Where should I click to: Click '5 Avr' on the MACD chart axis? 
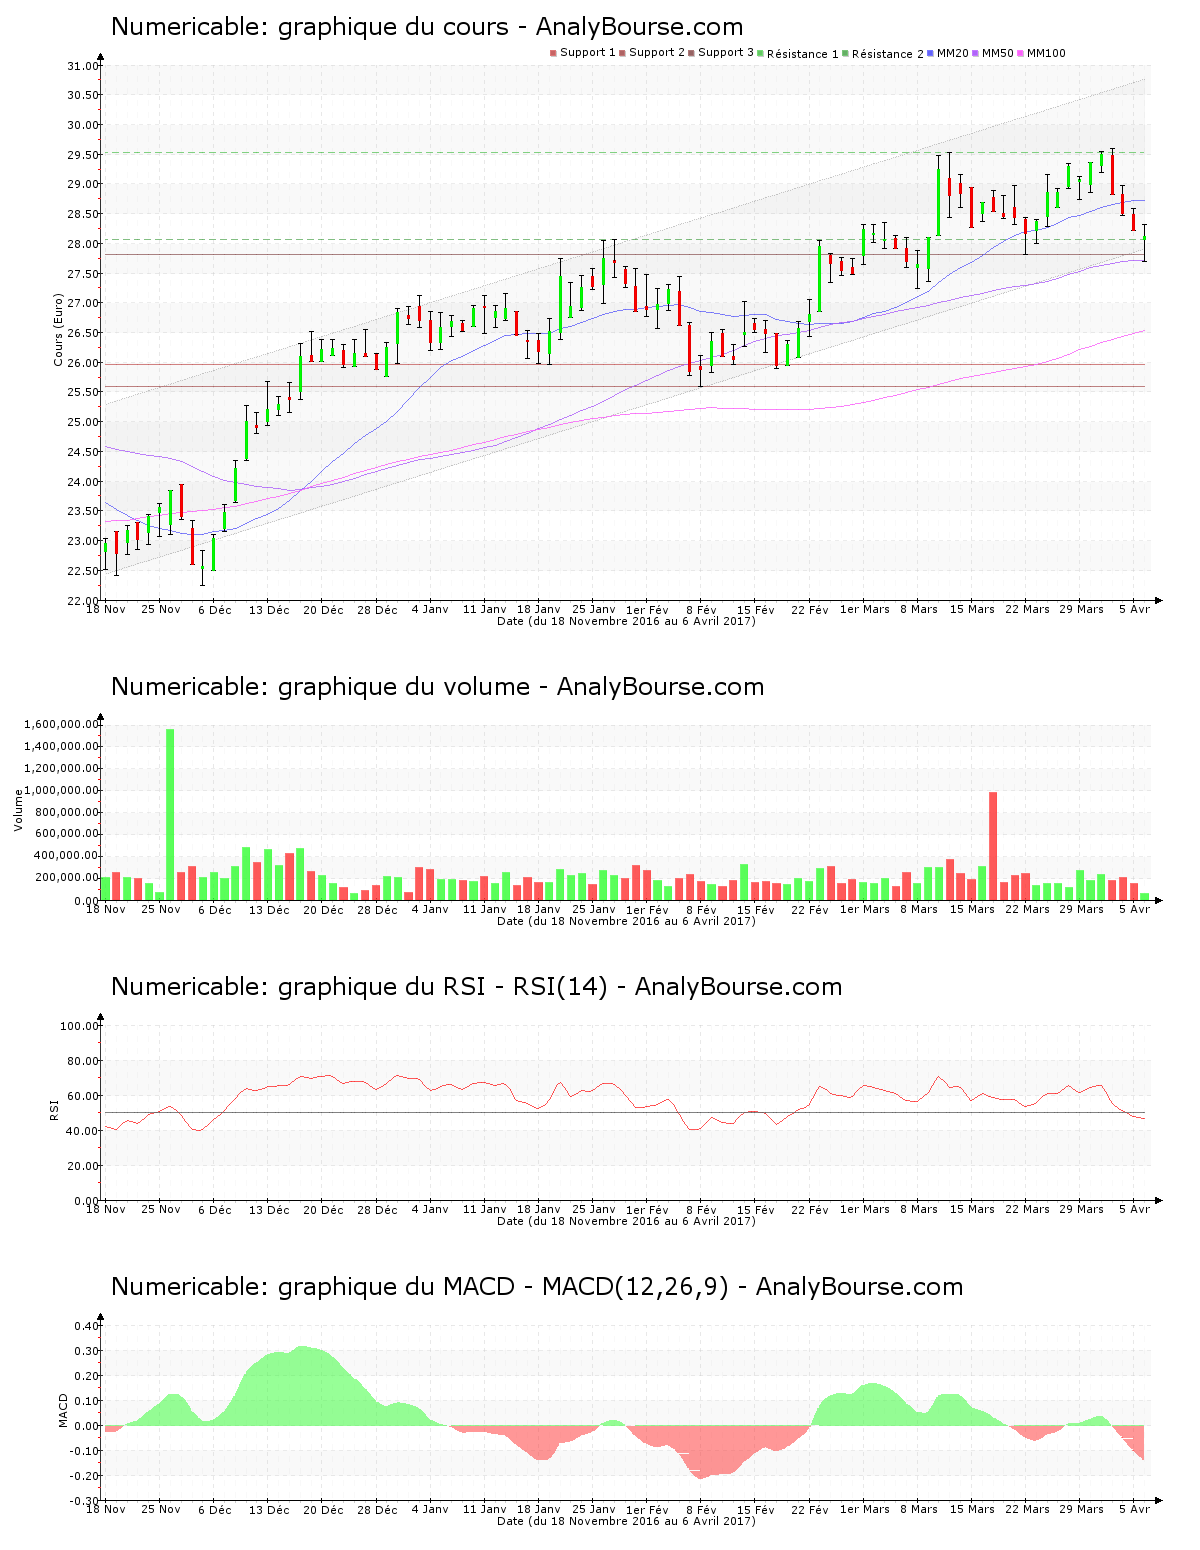(1134, 1509)
